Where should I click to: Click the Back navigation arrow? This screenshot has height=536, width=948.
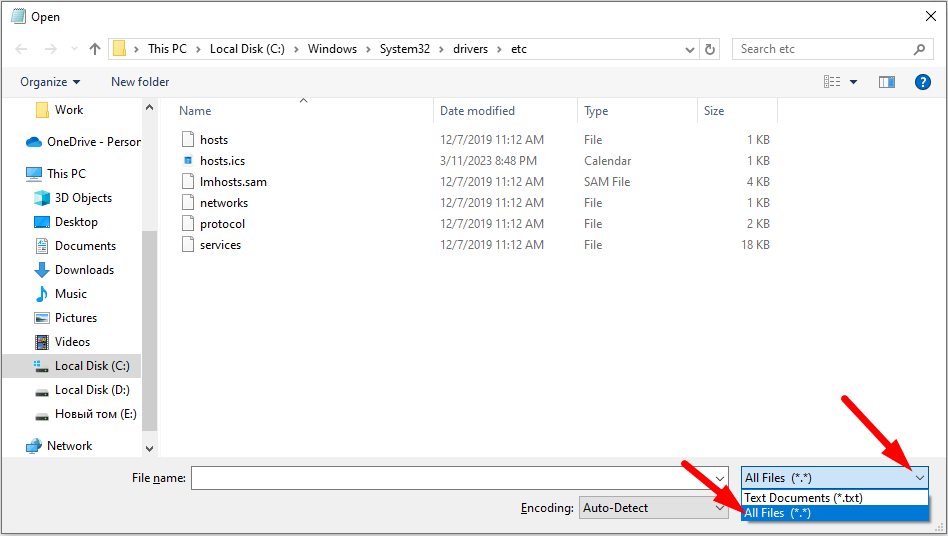pyautogui.click(x=22, y=49)
